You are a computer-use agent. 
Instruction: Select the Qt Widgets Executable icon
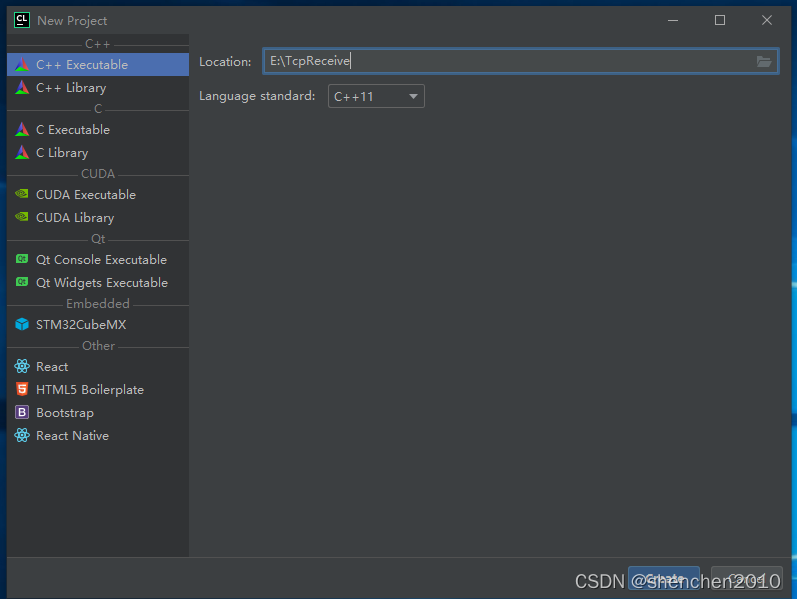(22, 282)
